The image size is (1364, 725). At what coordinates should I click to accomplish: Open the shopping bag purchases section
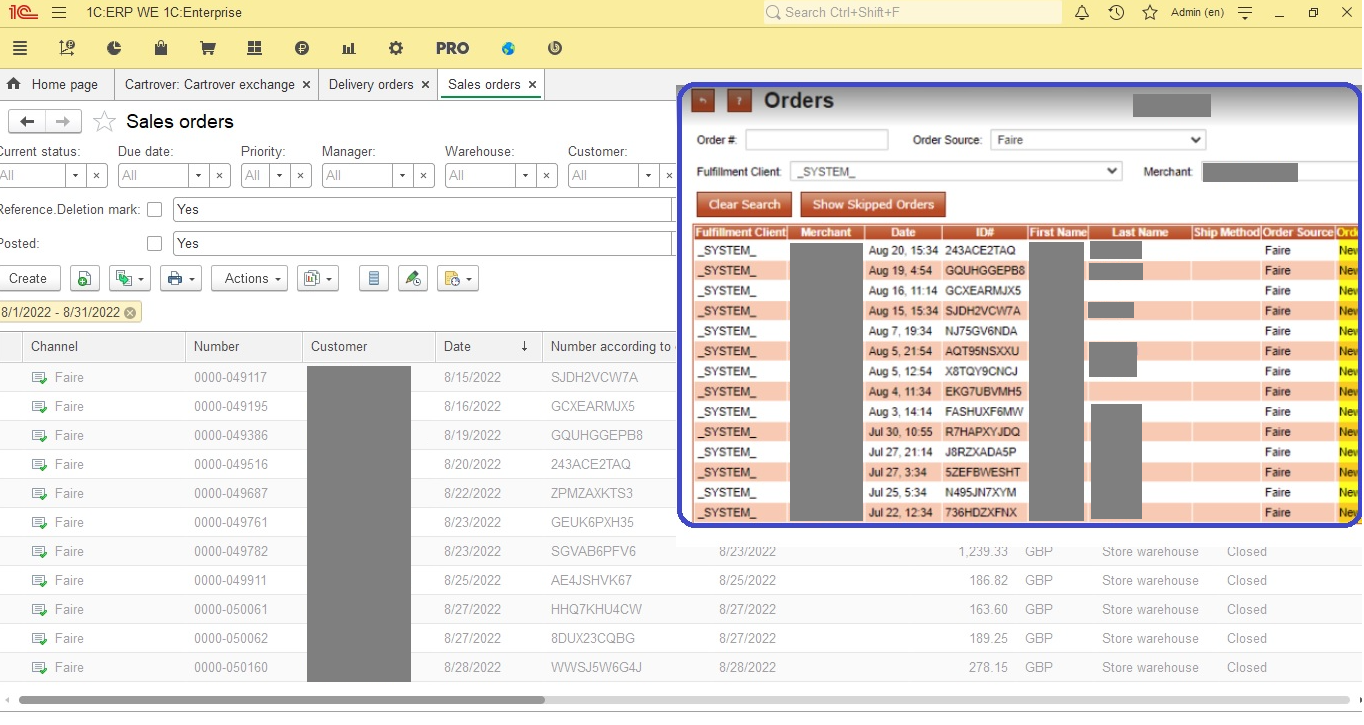pos(161,48)
